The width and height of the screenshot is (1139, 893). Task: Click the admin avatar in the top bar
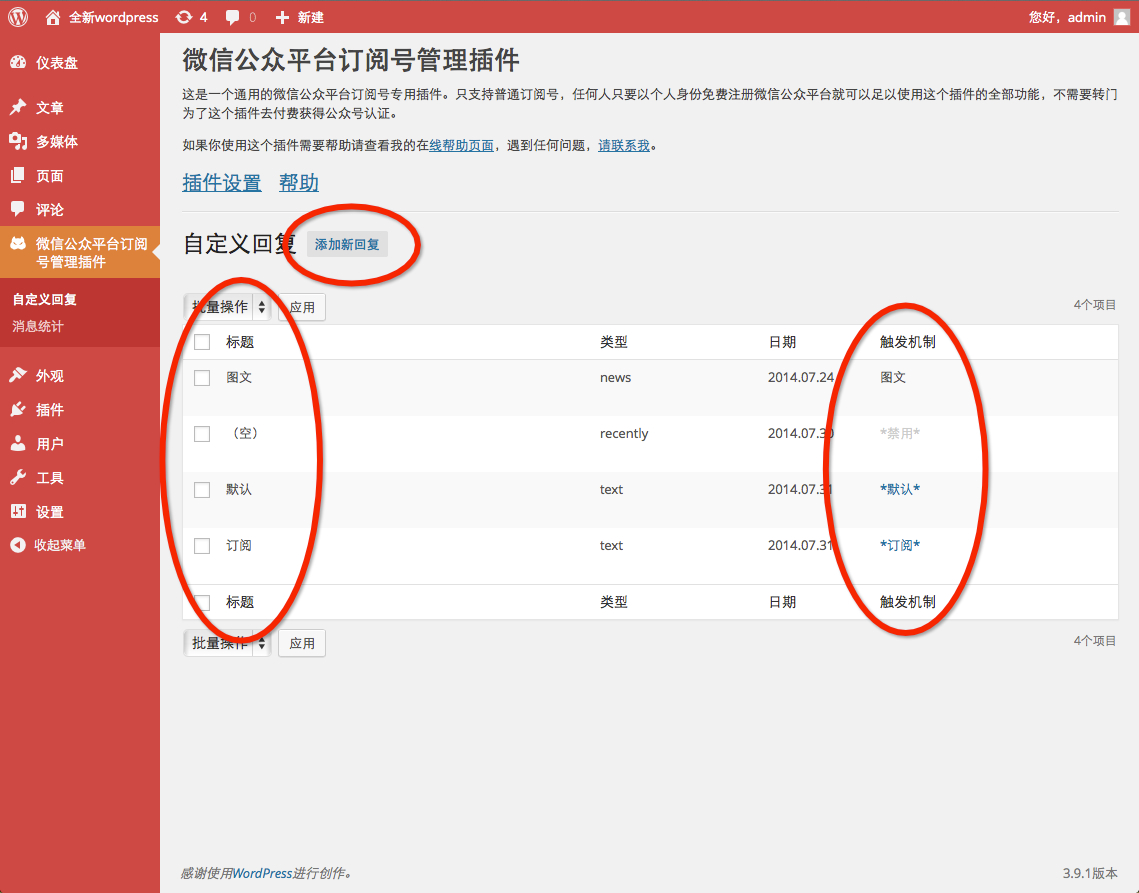1122,17
